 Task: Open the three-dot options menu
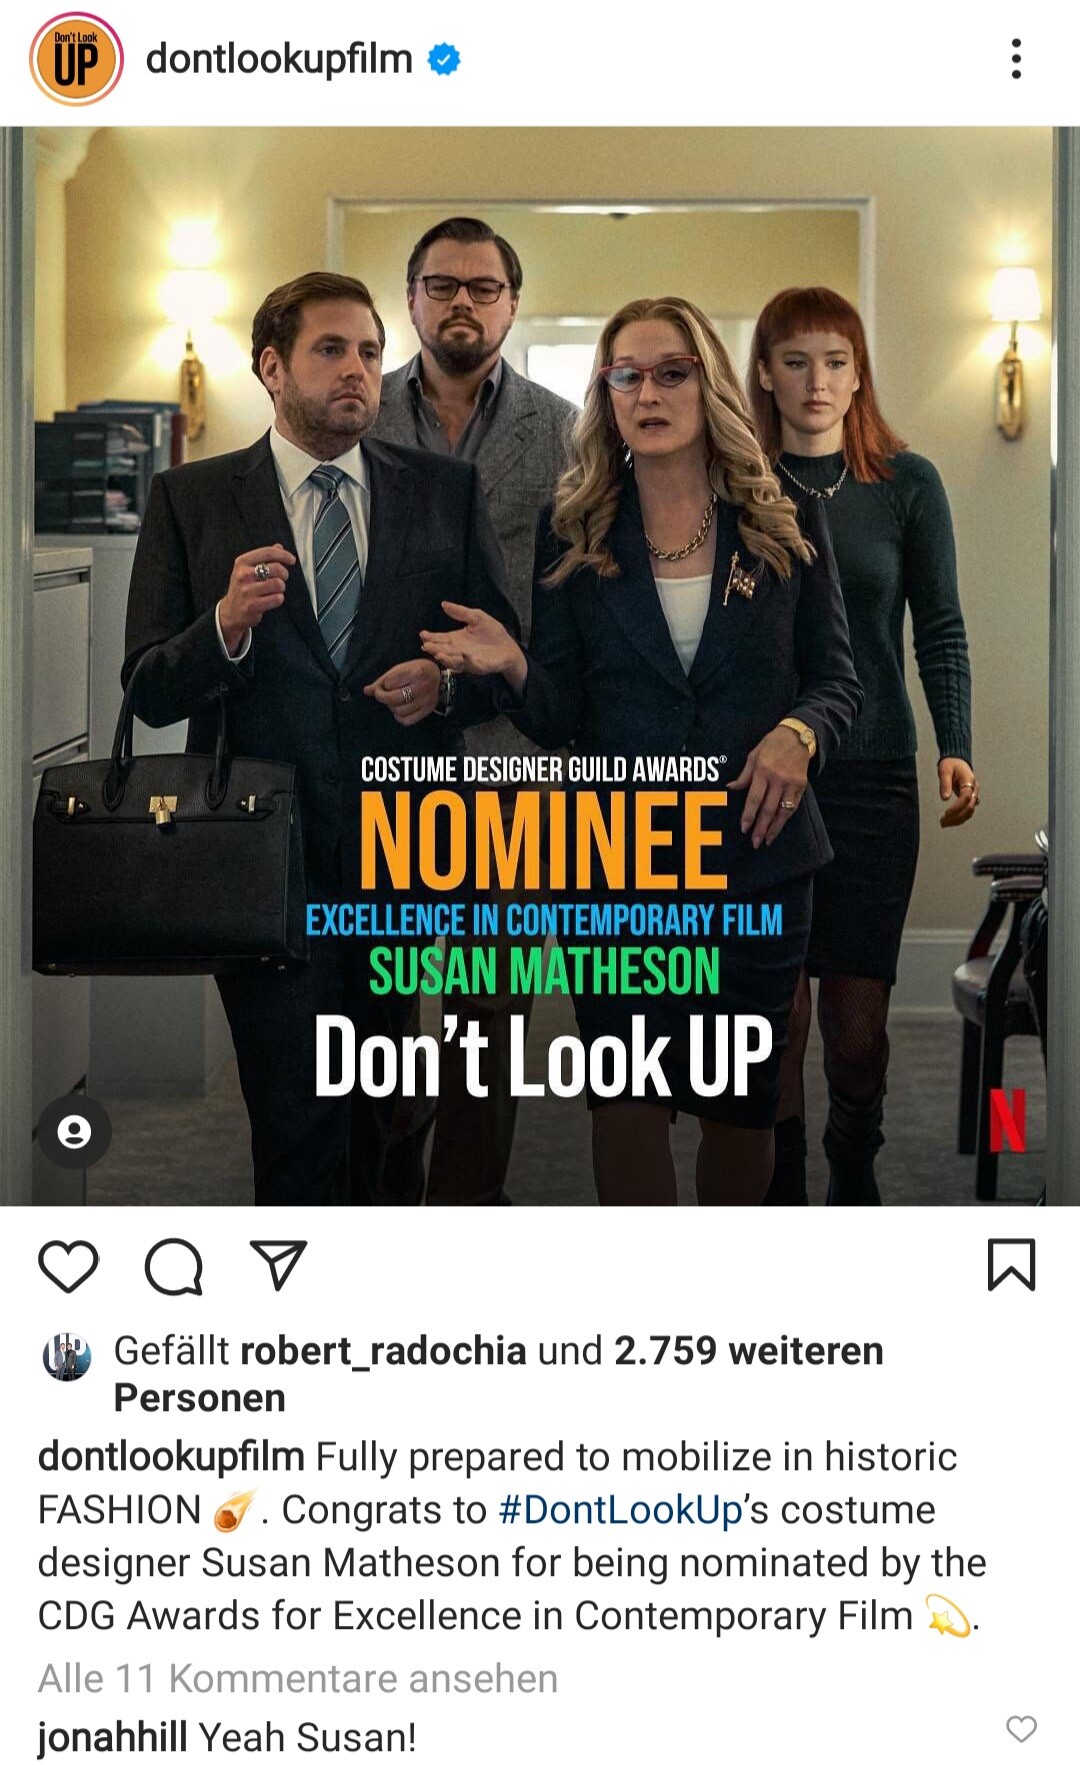pos(1016,59)
